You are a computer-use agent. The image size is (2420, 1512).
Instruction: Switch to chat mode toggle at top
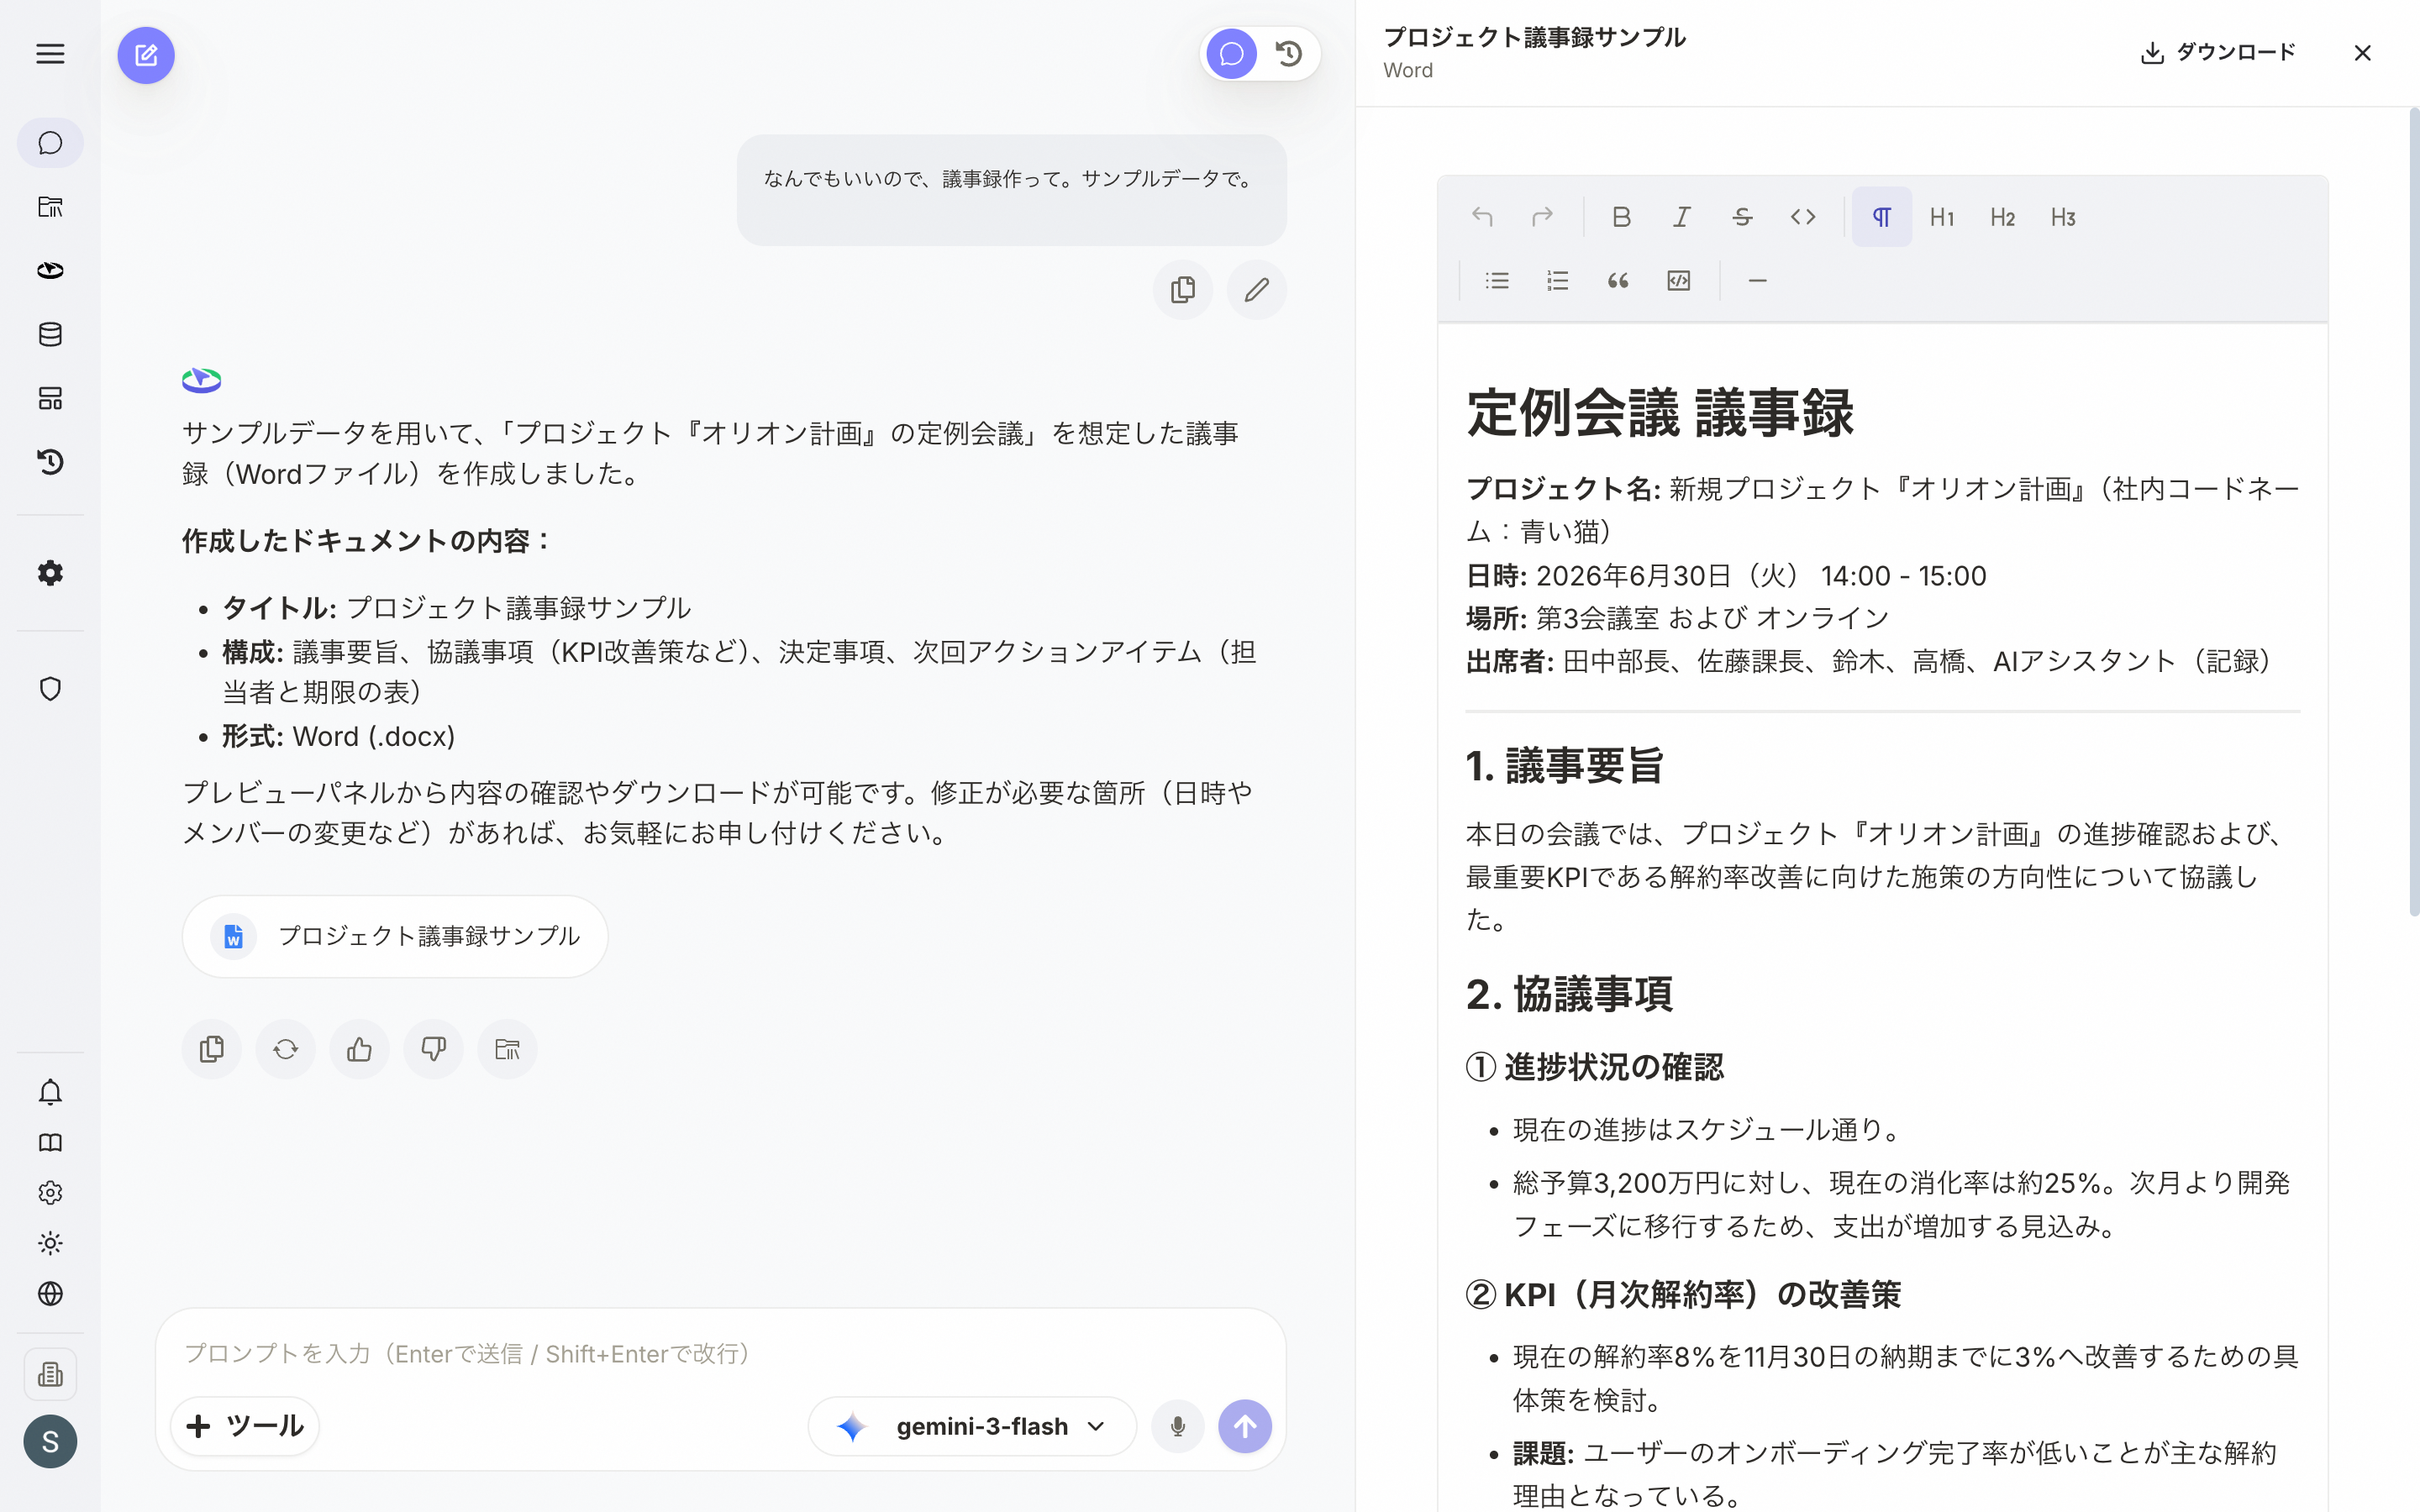(1231, 54)
